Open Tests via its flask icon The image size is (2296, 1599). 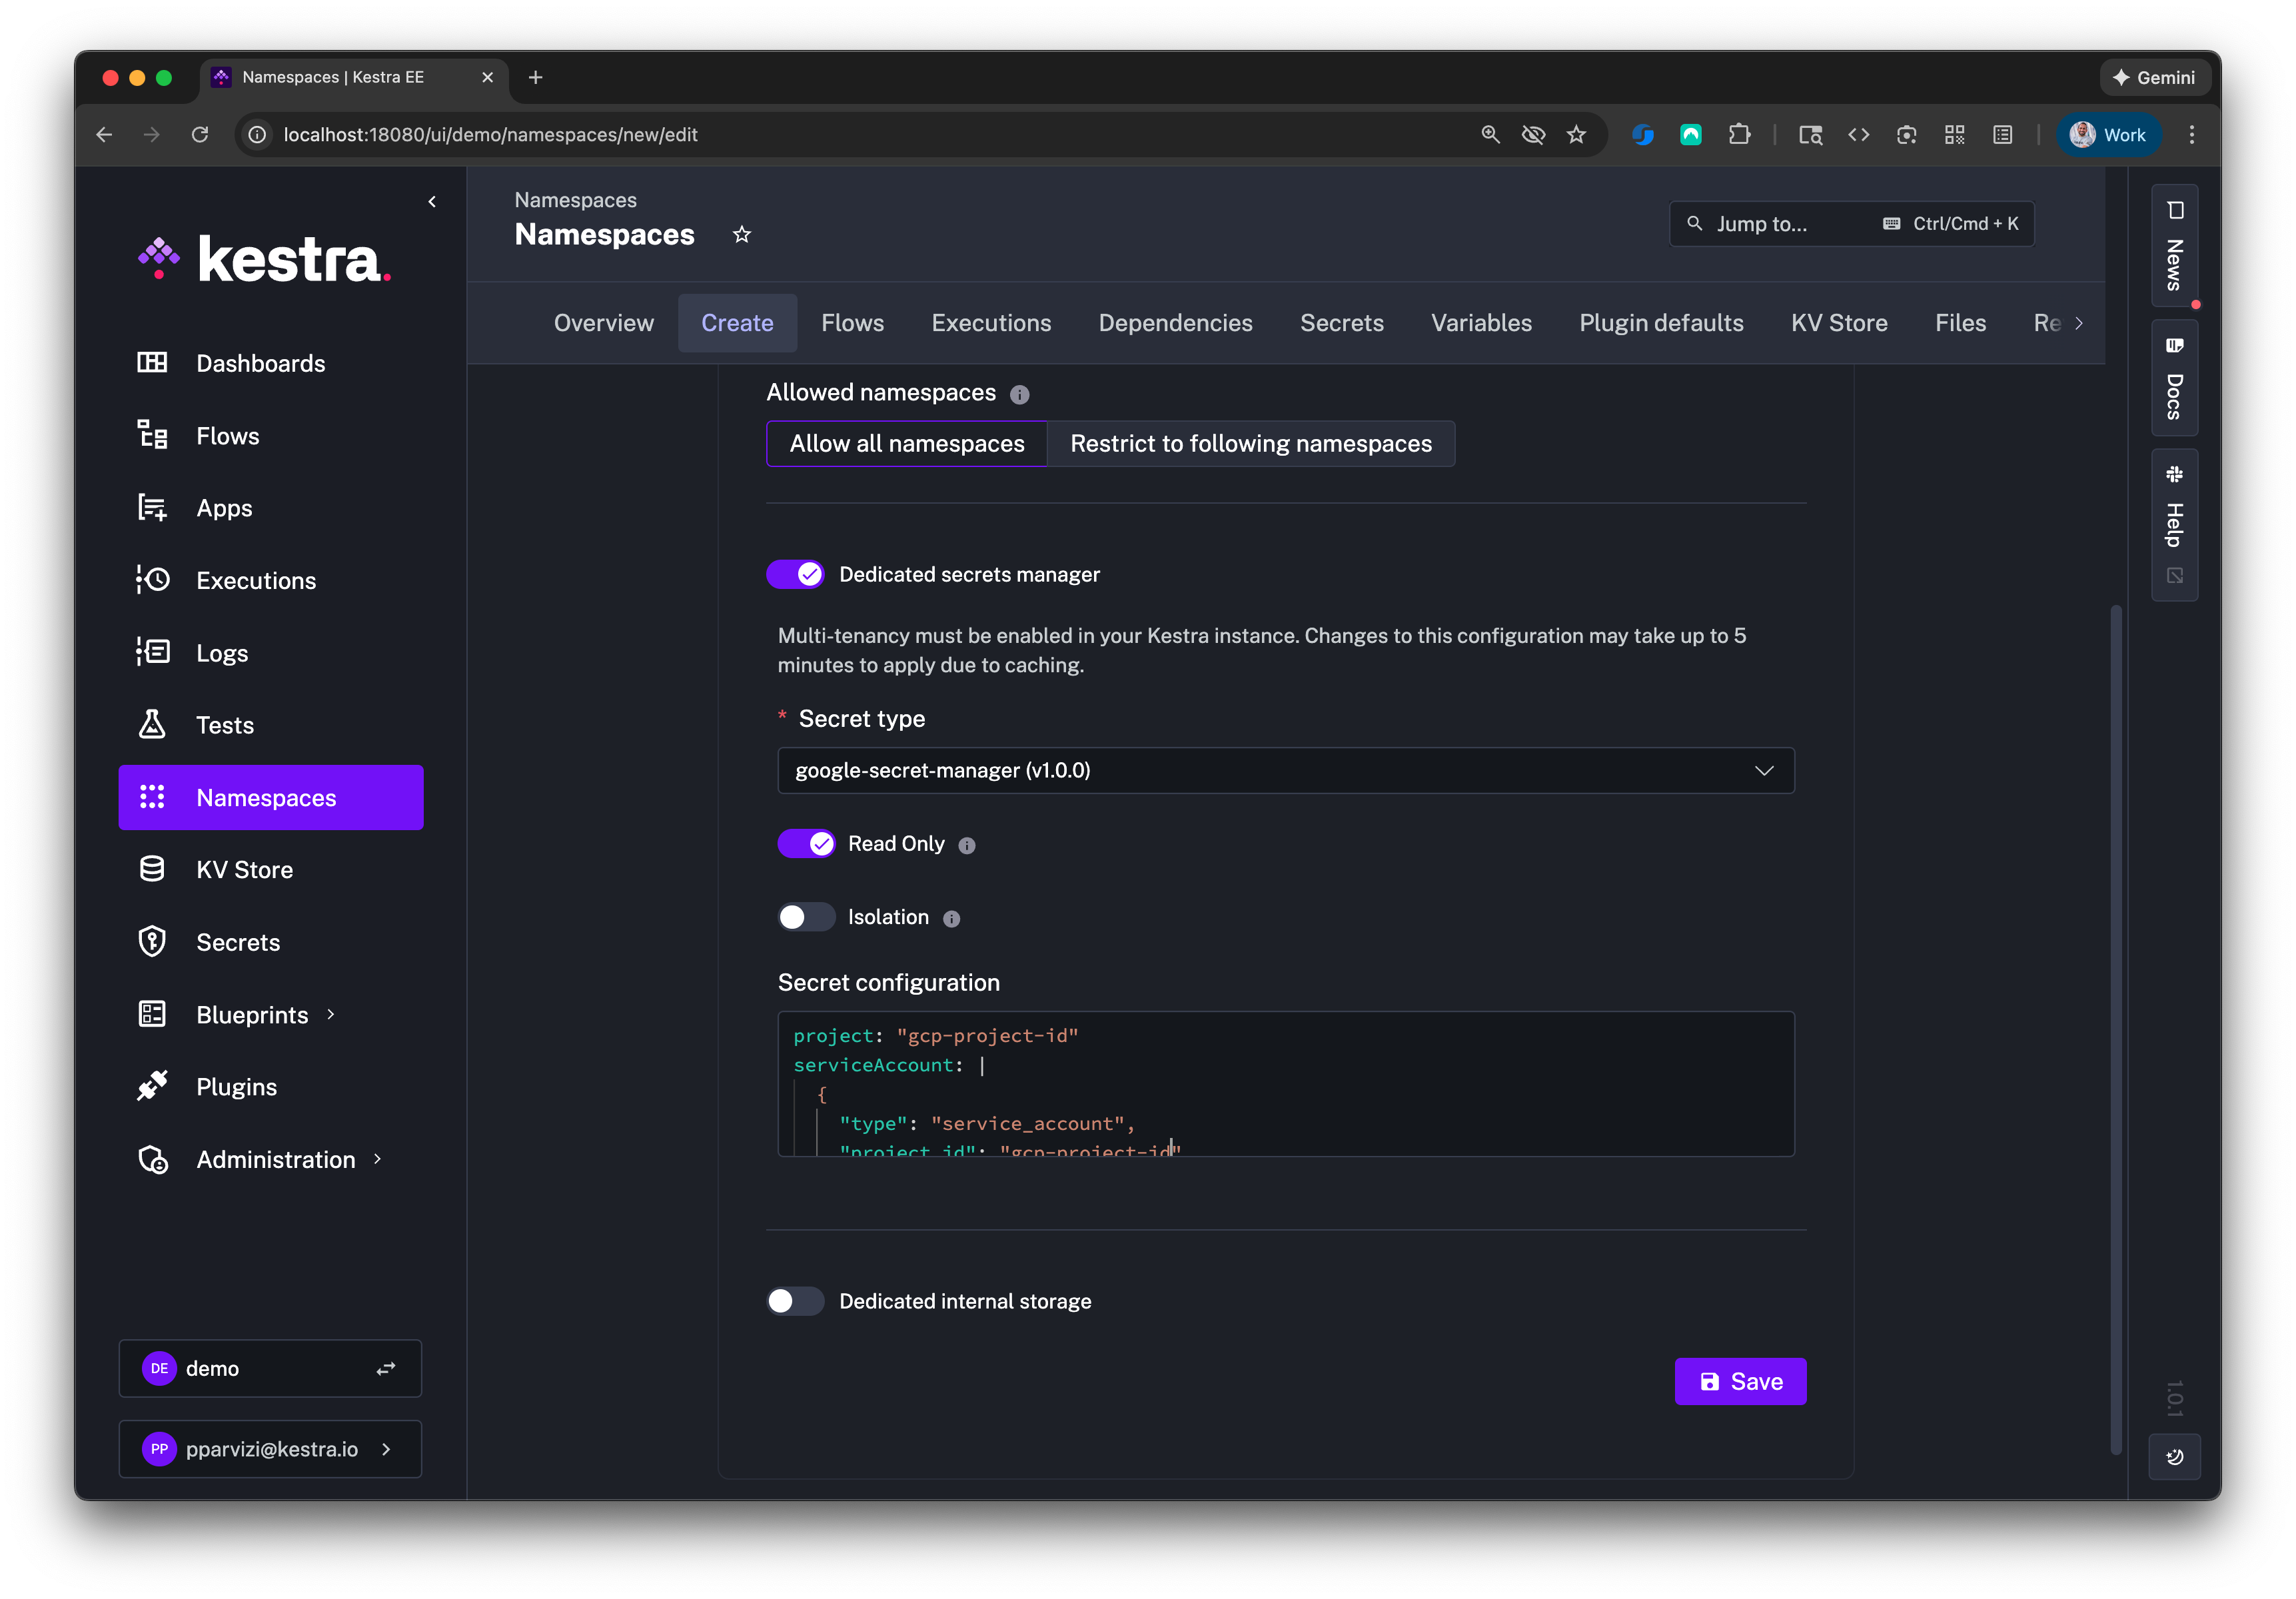[x=152, y=724]
